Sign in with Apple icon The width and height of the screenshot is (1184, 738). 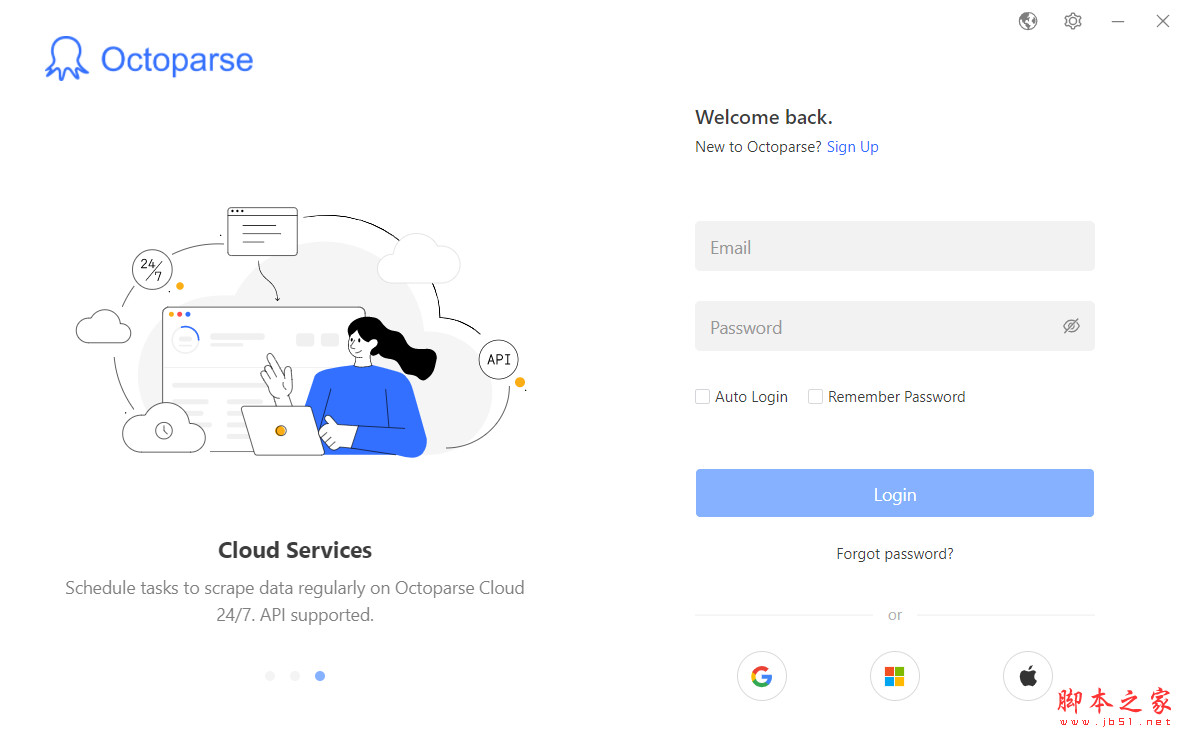(1028, 677)
